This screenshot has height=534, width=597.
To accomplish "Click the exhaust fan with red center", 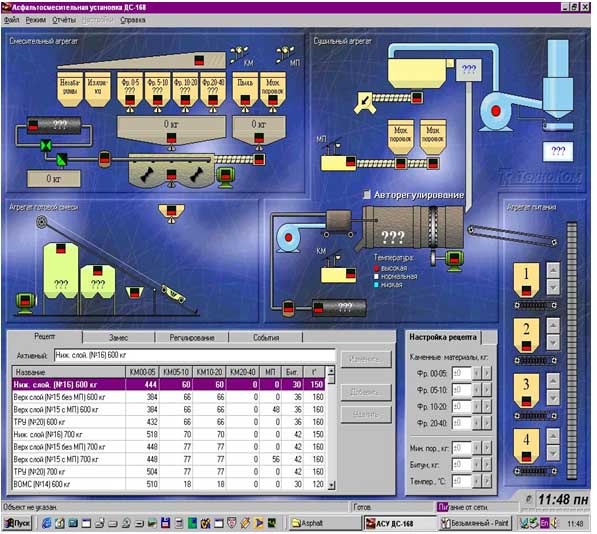I will [495, 111].
